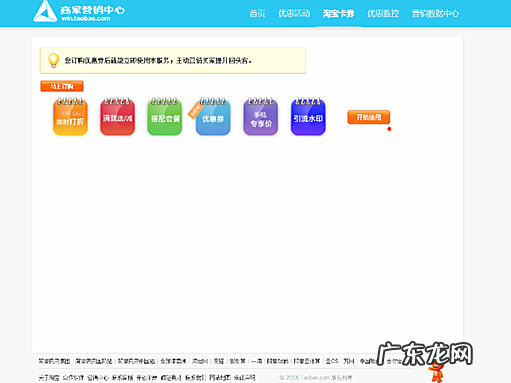
Task: Open the 搭配套餐 green calendar icon
Action: pos(165,117)
